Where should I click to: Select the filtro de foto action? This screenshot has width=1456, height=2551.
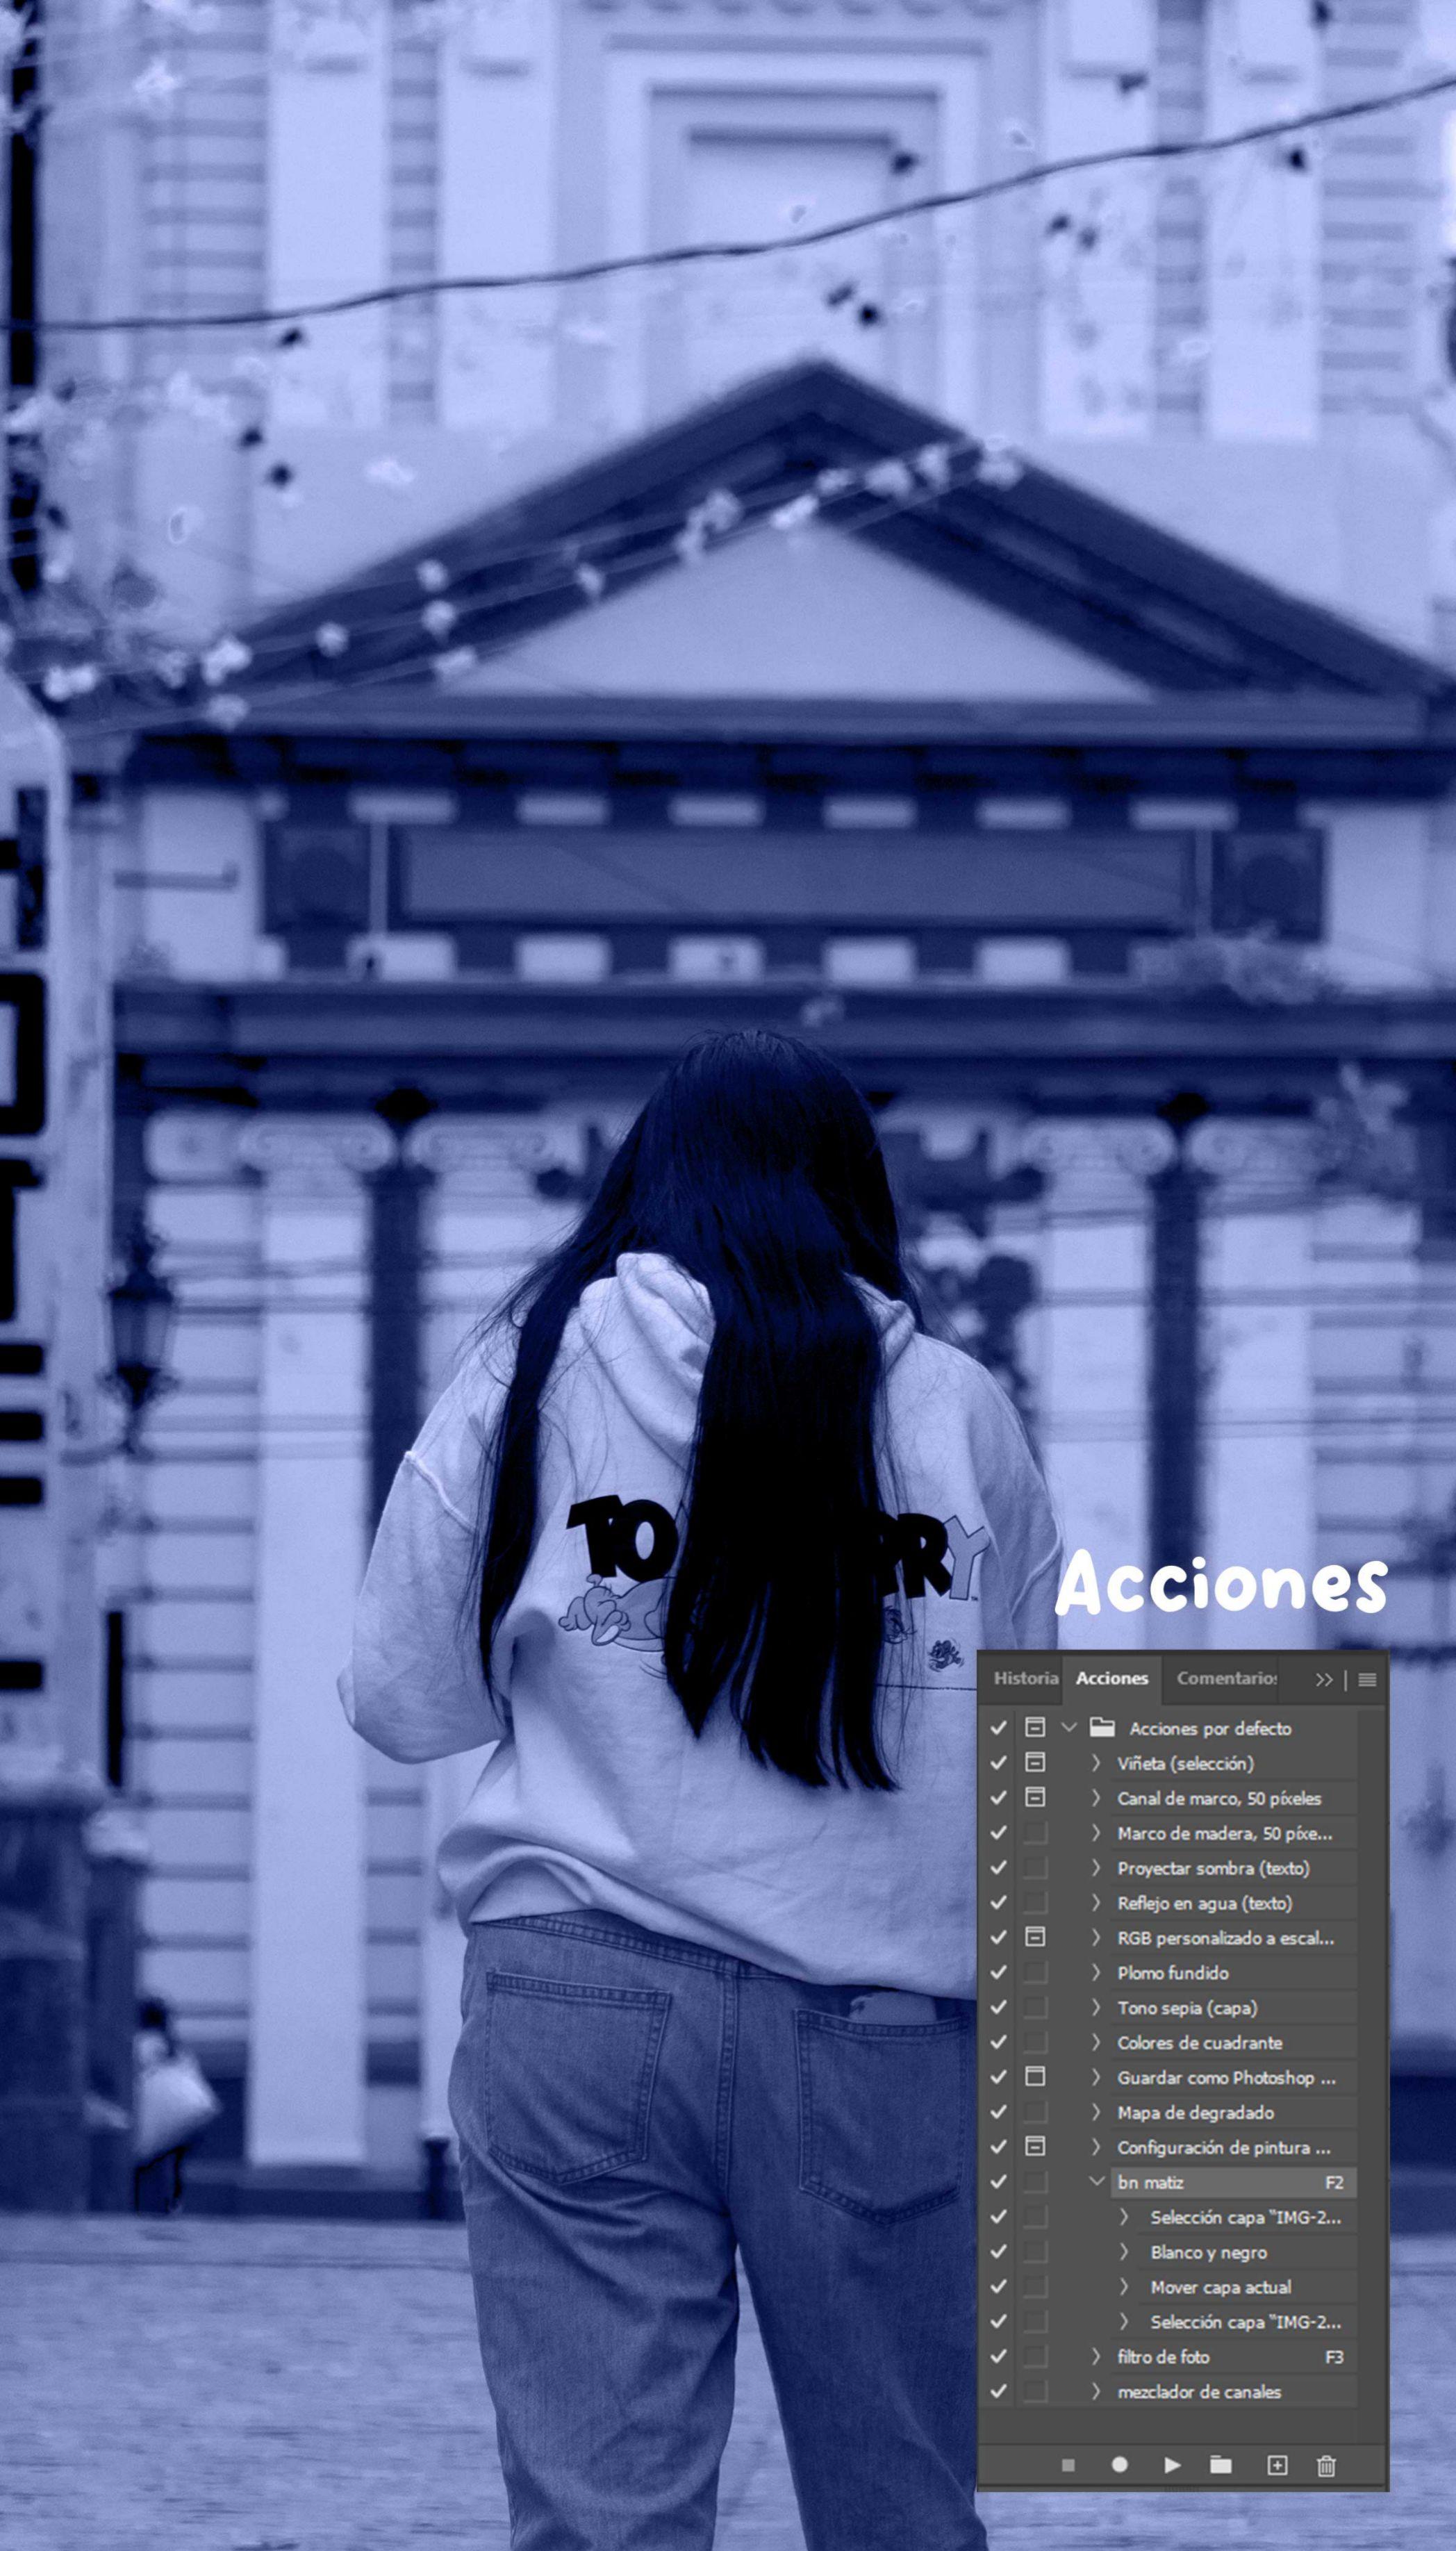click(x=1163, y=2357)
